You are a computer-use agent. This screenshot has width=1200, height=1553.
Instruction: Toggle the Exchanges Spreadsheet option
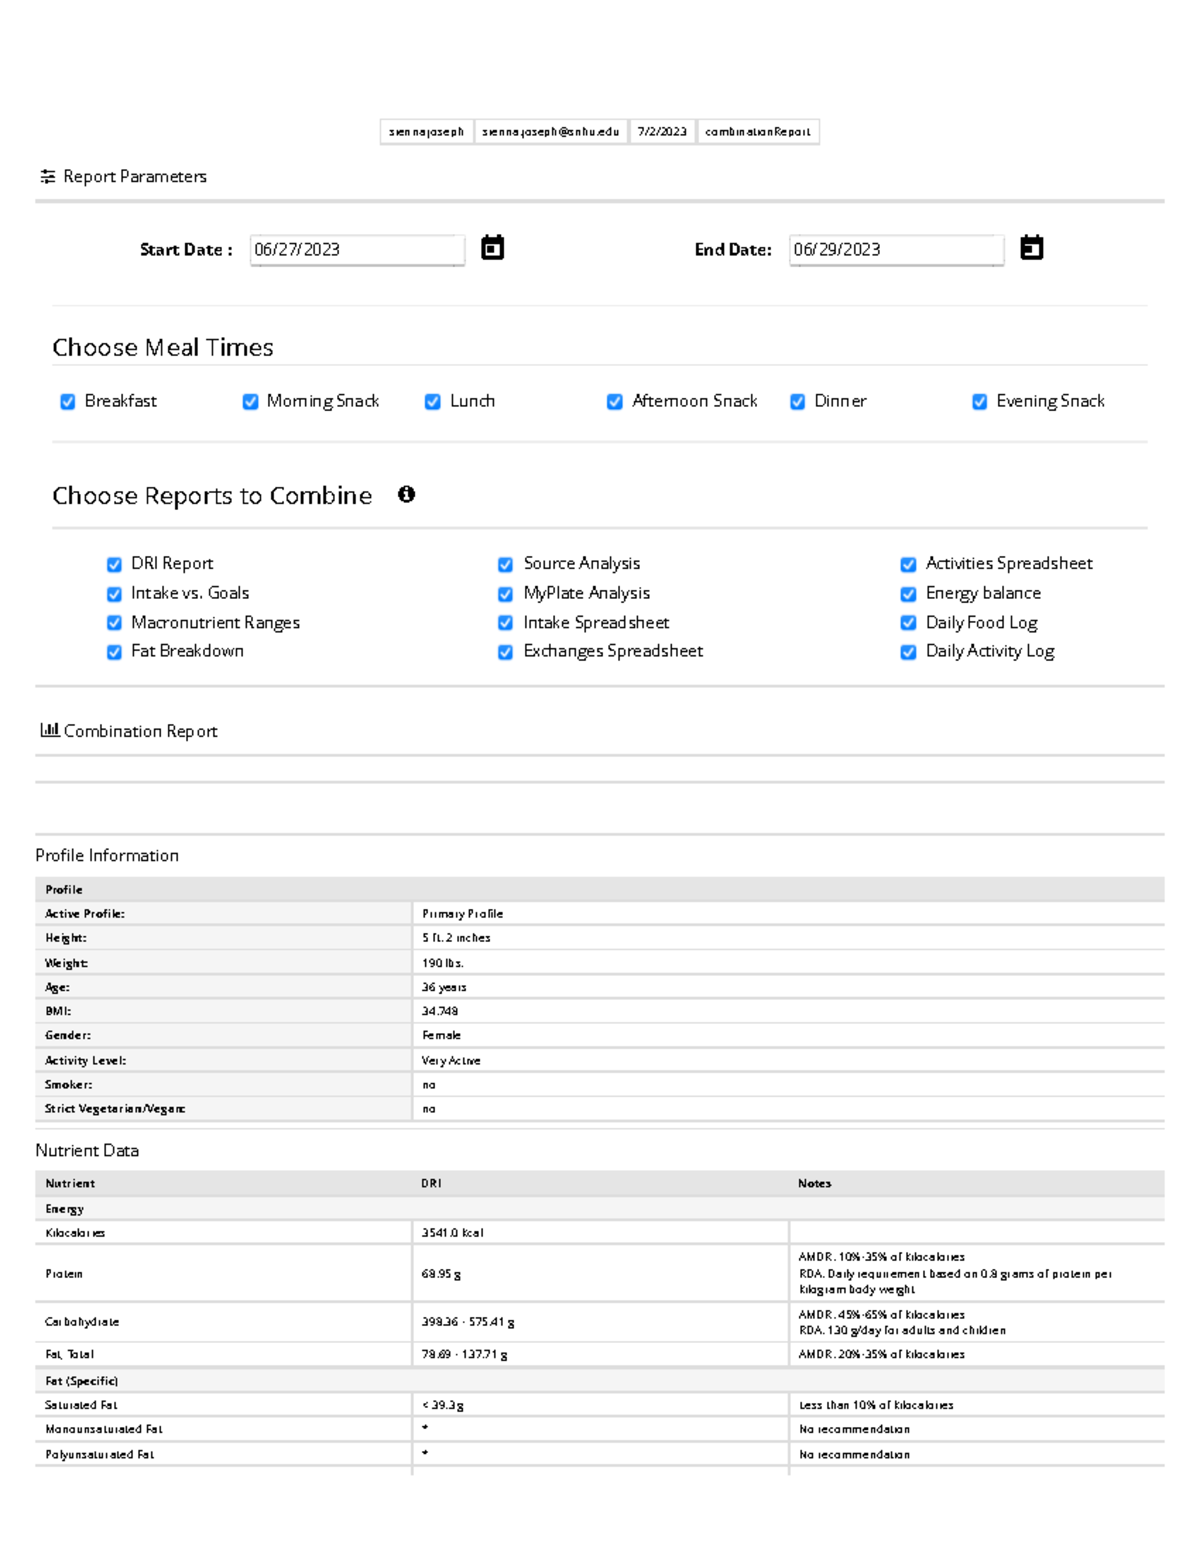pyautogui.click(x=506, y=651)
